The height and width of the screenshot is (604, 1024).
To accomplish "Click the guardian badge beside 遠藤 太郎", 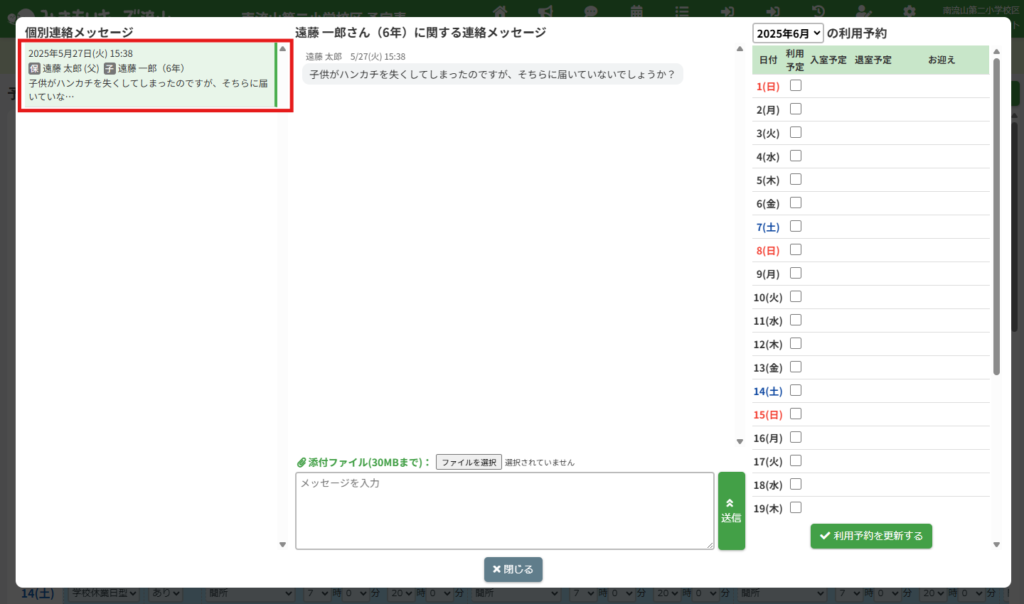I will pos(34,68).
